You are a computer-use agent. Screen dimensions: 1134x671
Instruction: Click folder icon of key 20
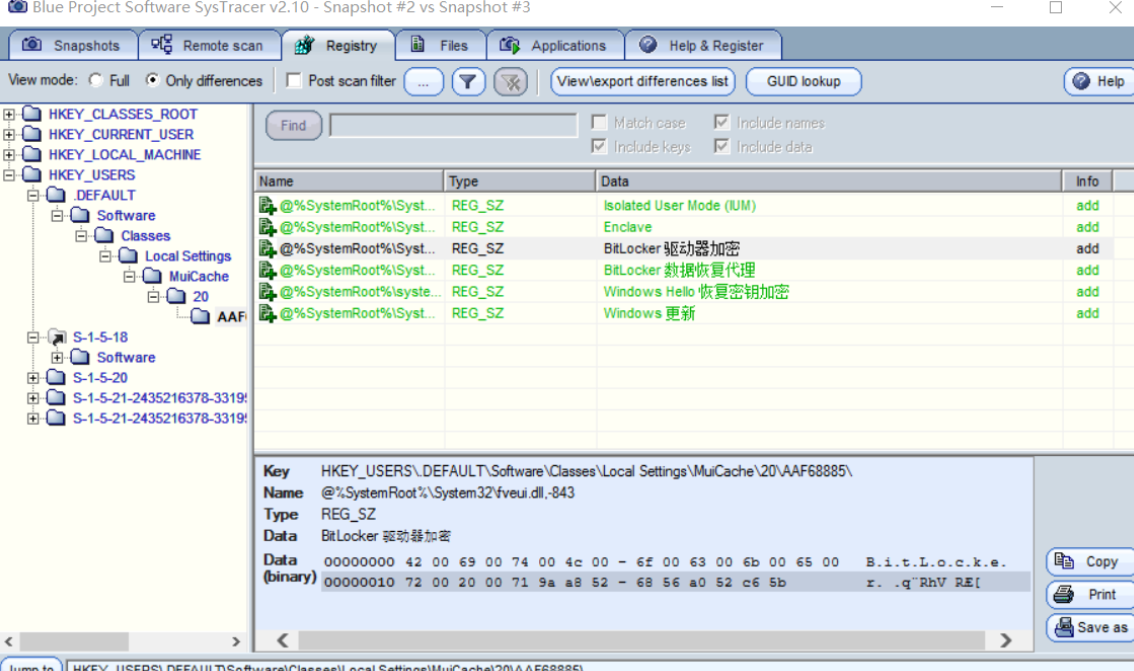176,296
